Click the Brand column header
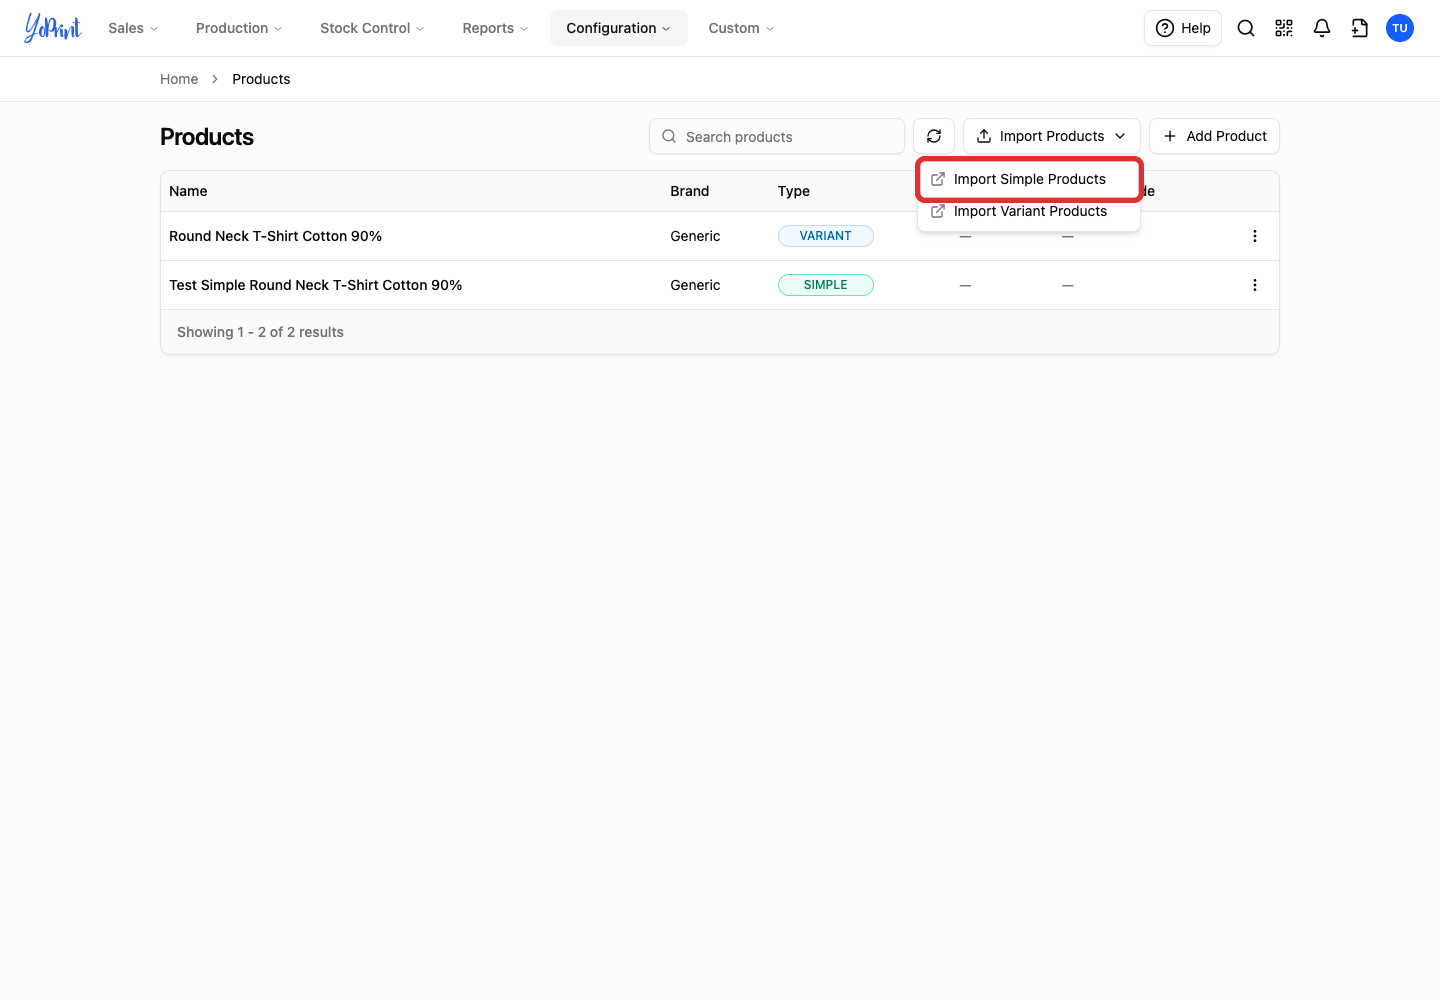 [690, 191]
